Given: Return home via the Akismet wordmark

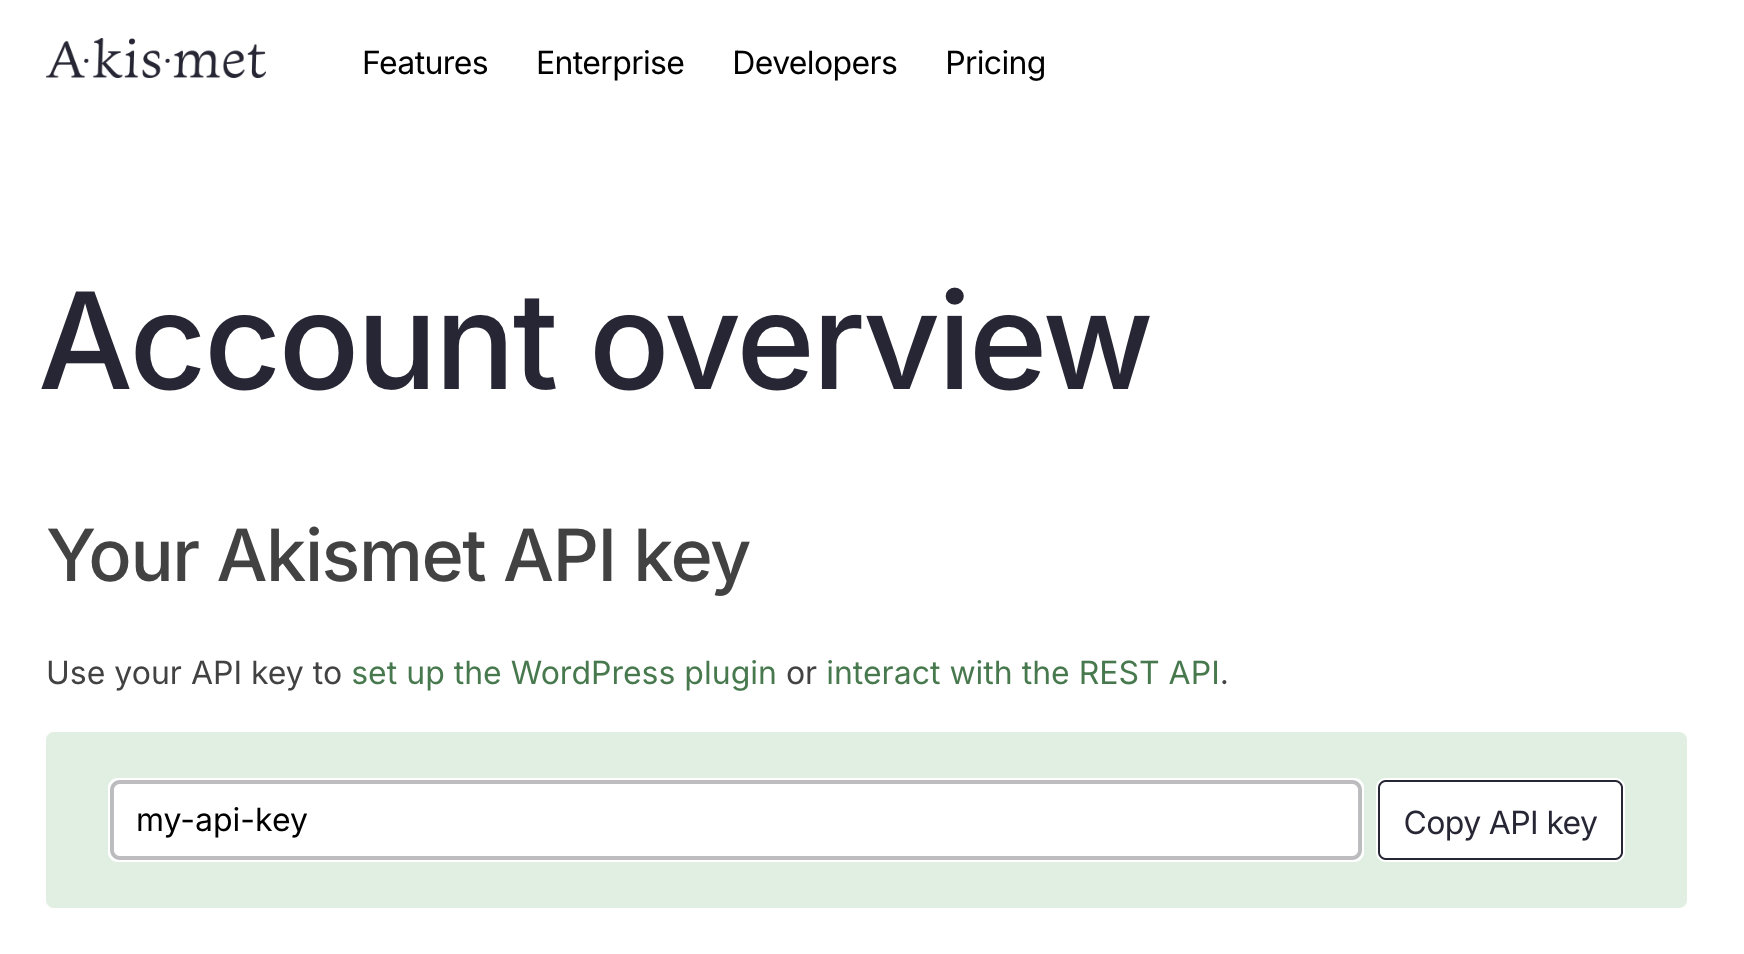Looking at the screenshot, I should pyautogui.click(x=158, y=62).
